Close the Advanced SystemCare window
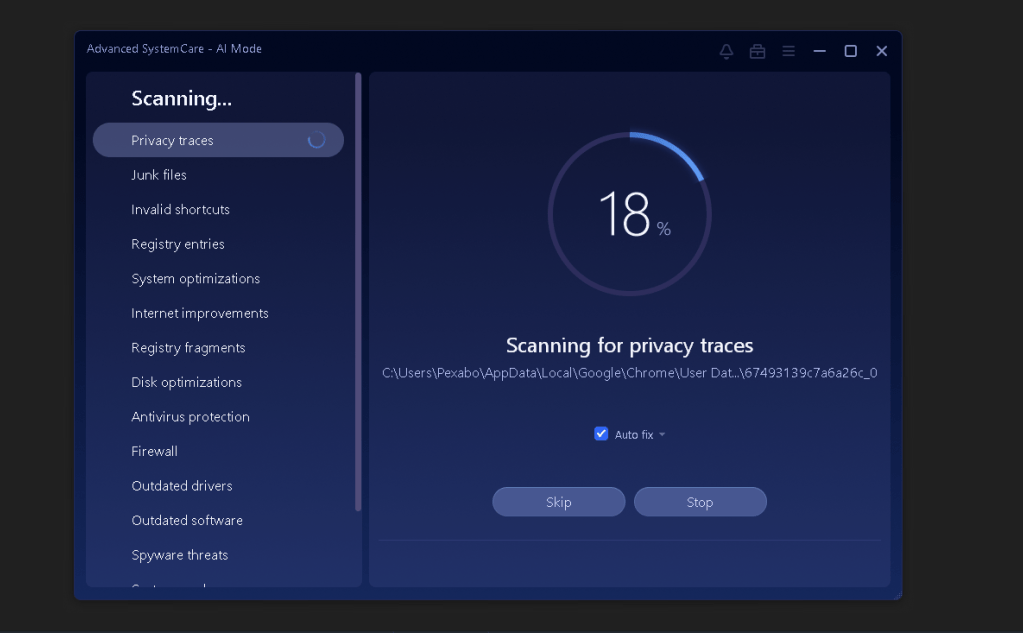The height and width of the screenshot is (633, 1023). 881,51
